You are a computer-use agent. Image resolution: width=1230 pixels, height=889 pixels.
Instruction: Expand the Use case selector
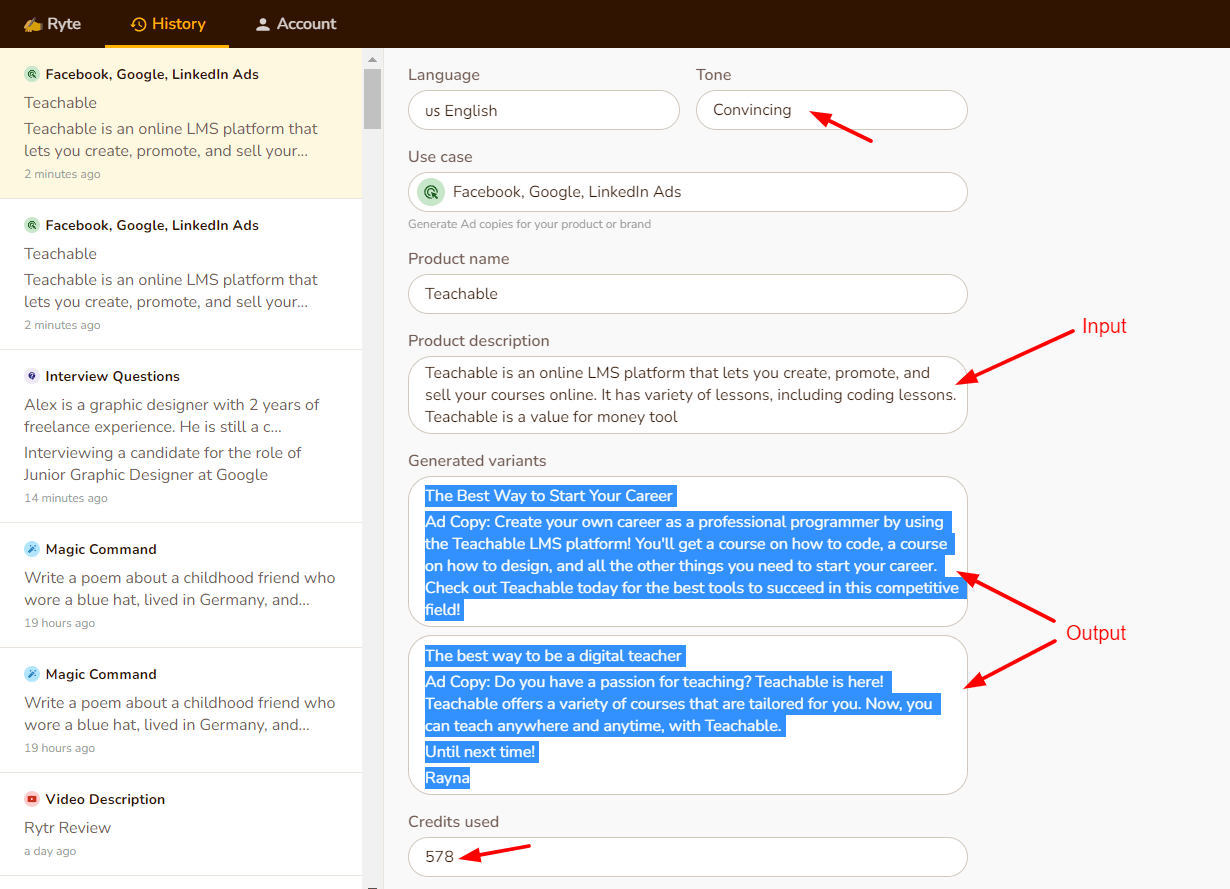687,192
